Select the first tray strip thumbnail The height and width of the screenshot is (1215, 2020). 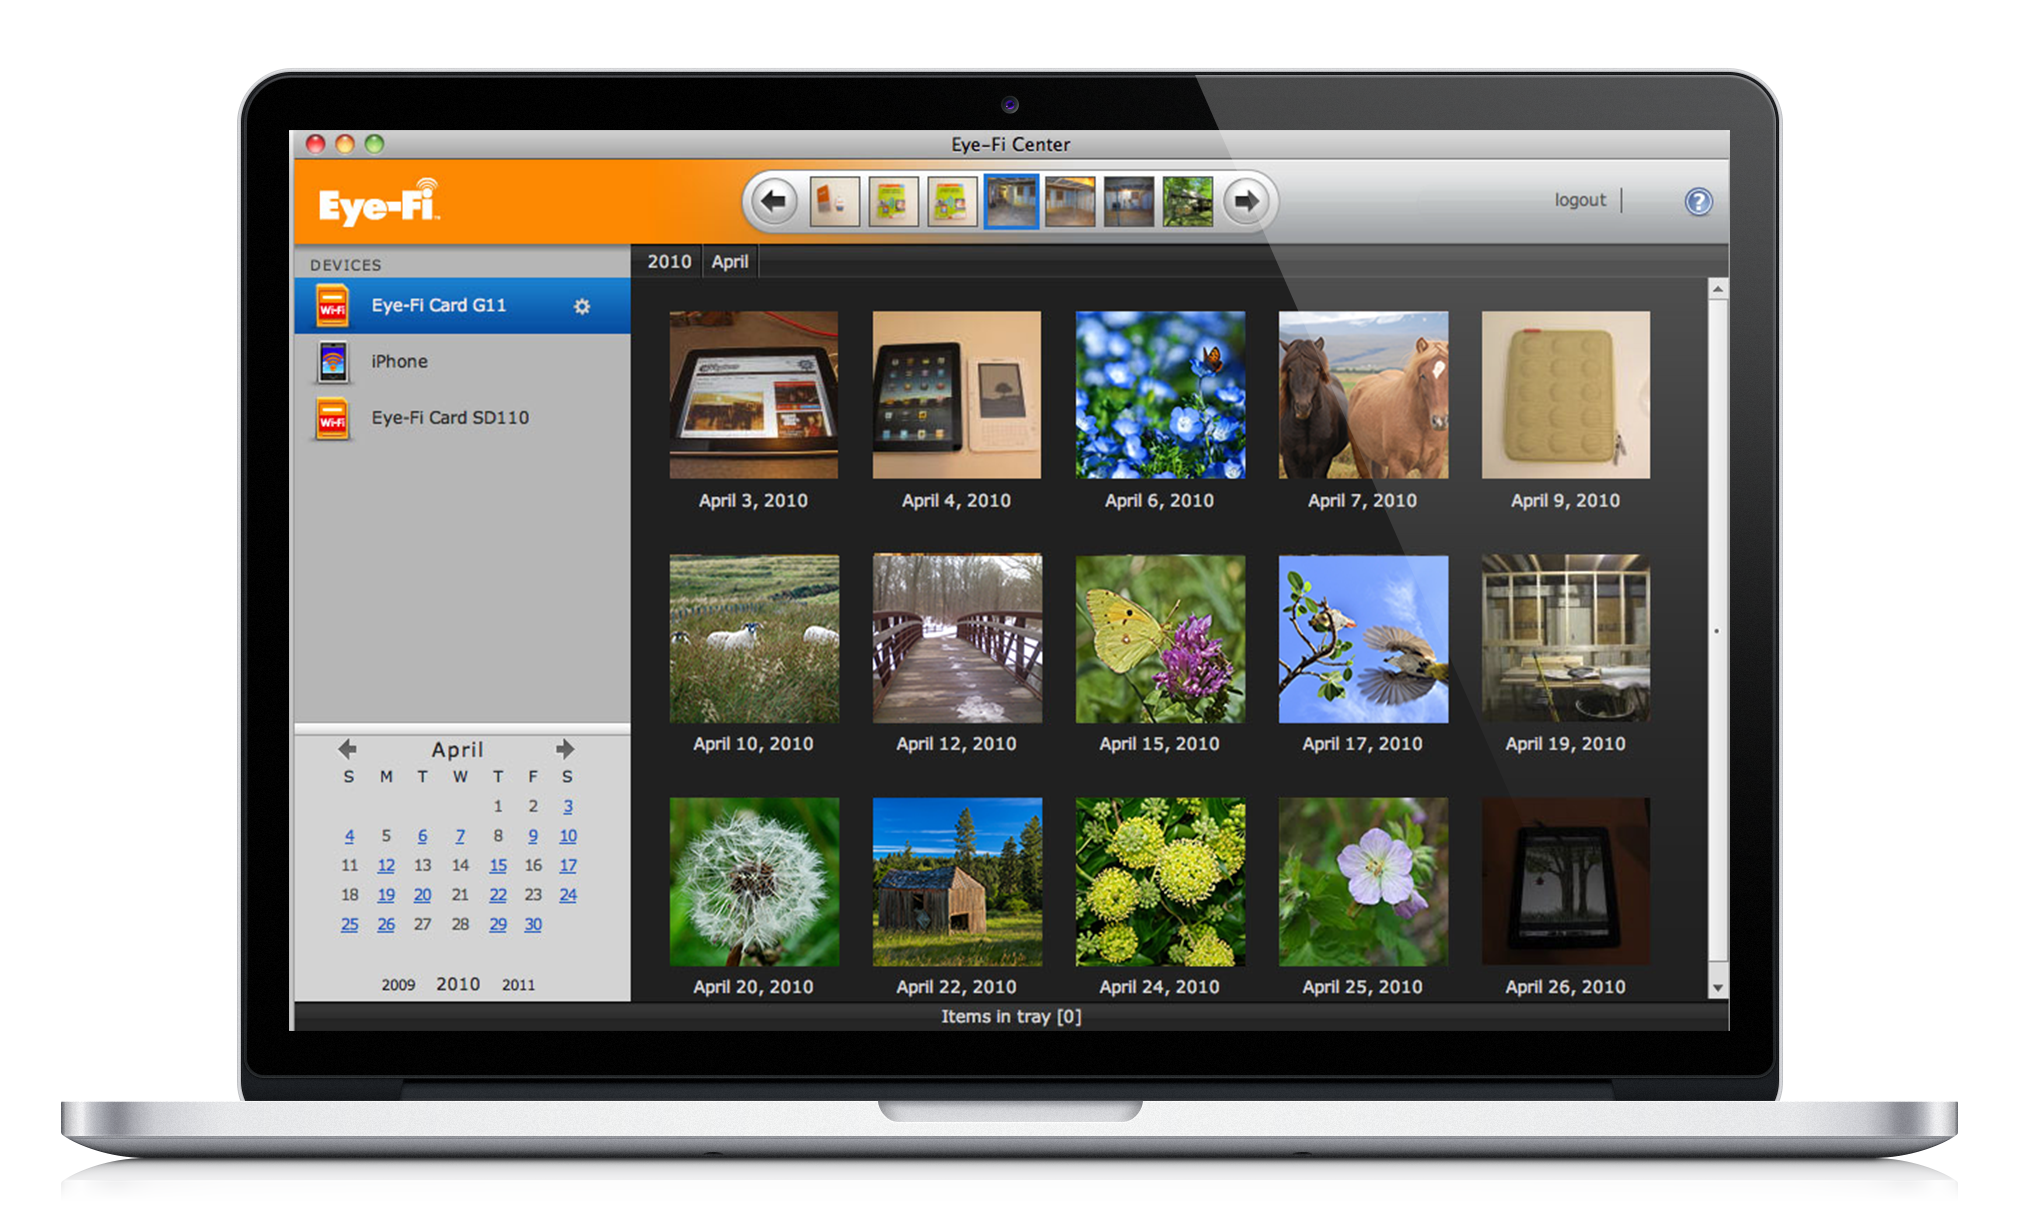[x=834, y=202]
